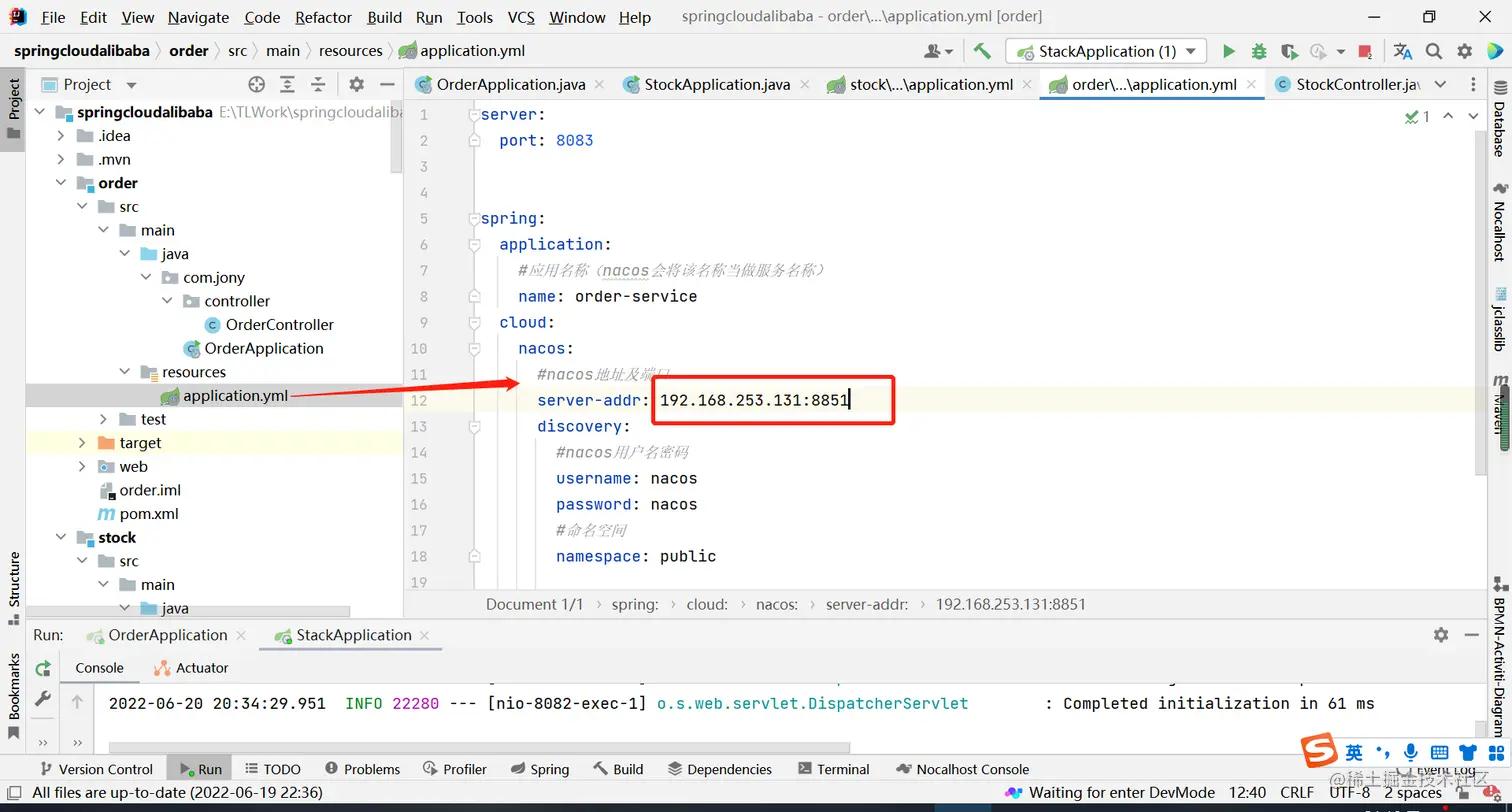Minimize the Run tool window
This screenshot has width=1512, height=812.
point(1472,635)
